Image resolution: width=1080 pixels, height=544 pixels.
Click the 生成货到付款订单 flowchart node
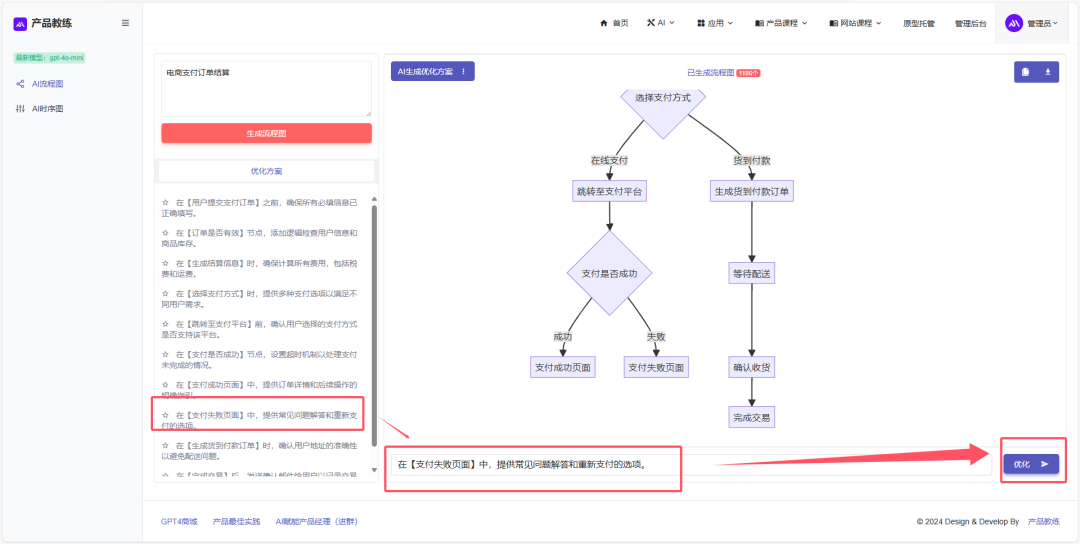click(x=751, y=191)
